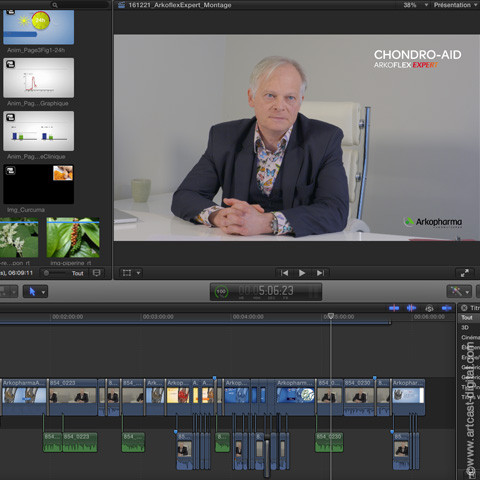Click the project clapperboard icon beside 161221_ArkoflexExpert_Montage
Screen dimensions: 480x480
[121, 5]
